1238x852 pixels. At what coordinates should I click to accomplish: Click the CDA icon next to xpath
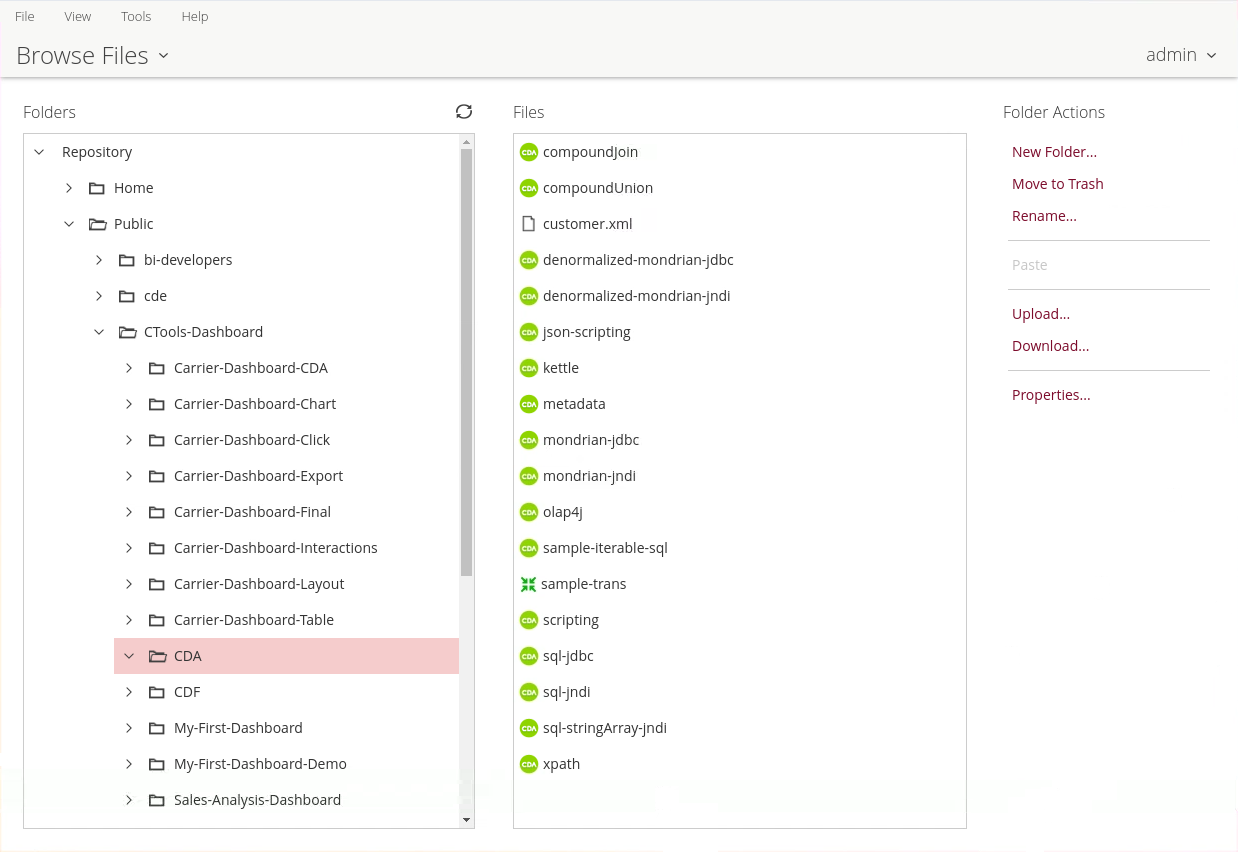click(529, 764)
